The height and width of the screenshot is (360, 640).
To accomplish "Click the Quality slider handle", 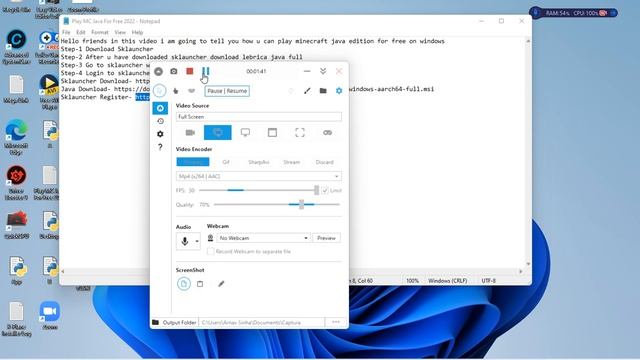I will coord(302,204).
